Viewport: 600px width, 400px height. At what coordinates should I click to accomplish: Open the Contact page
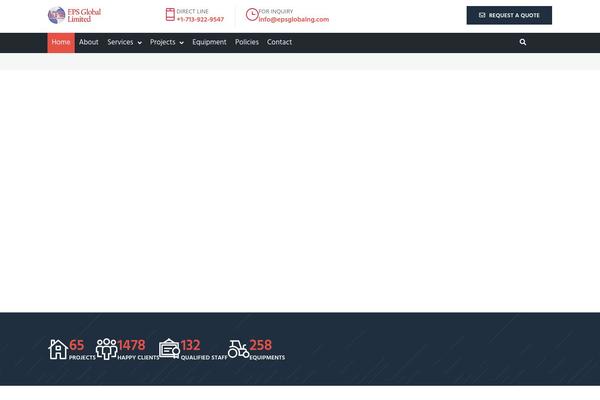pos(279,42)
